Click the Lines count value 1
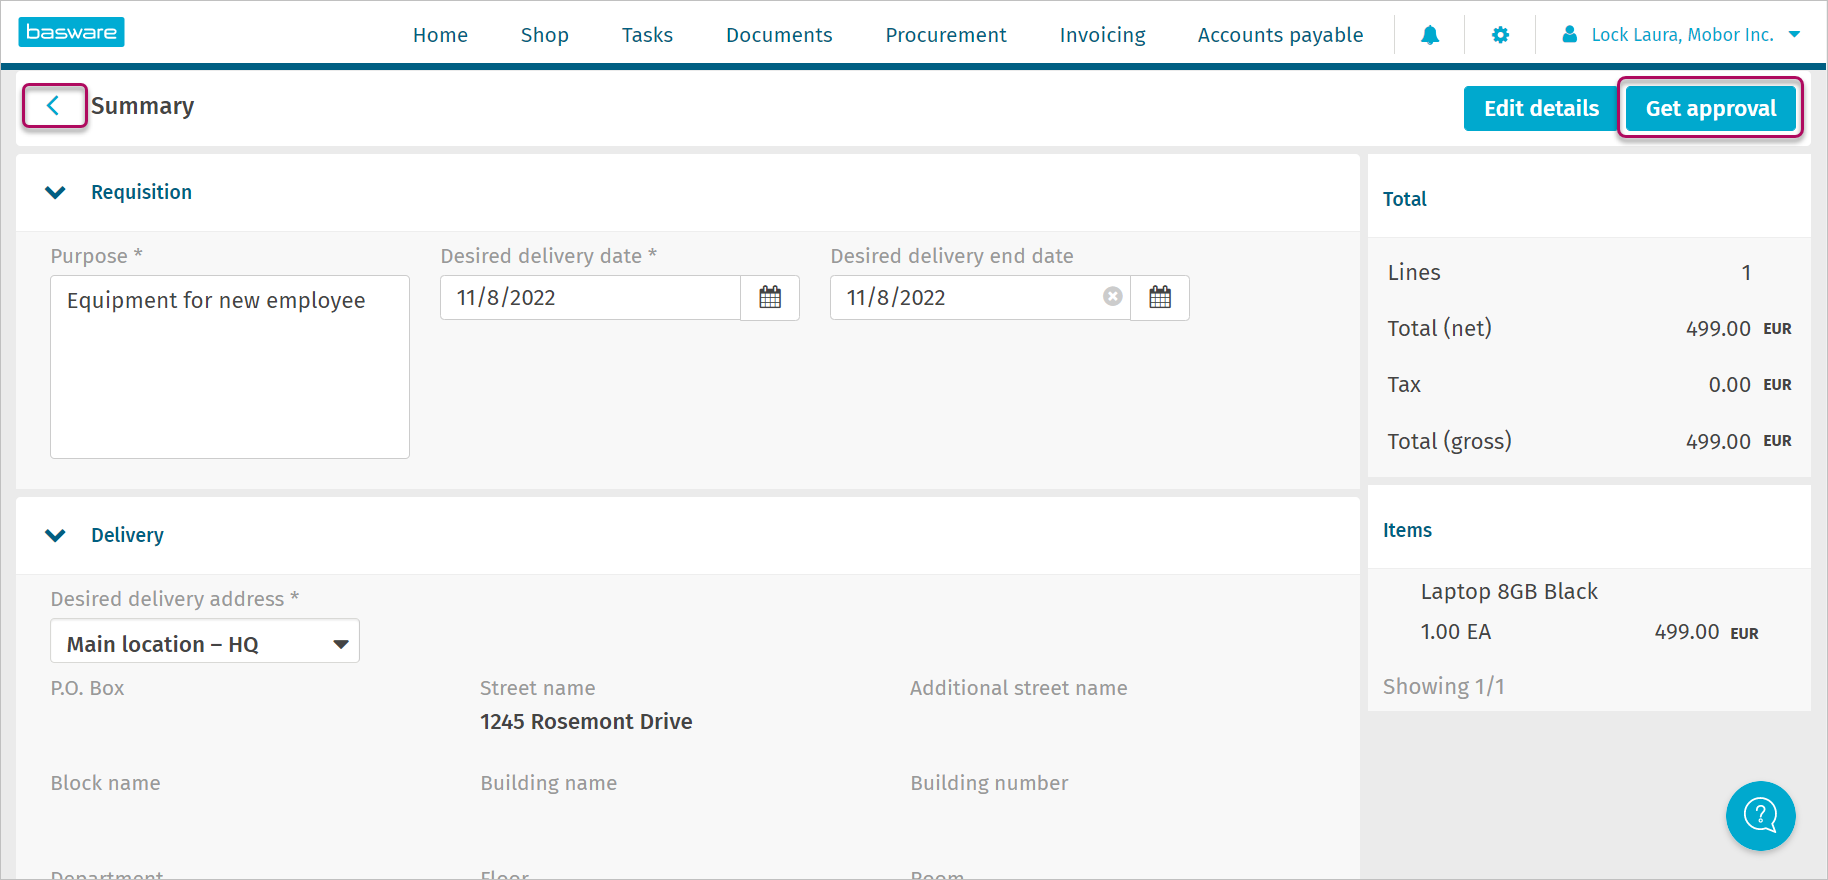The width and height of the screenshot is (1828, 880). [1746, 272]
